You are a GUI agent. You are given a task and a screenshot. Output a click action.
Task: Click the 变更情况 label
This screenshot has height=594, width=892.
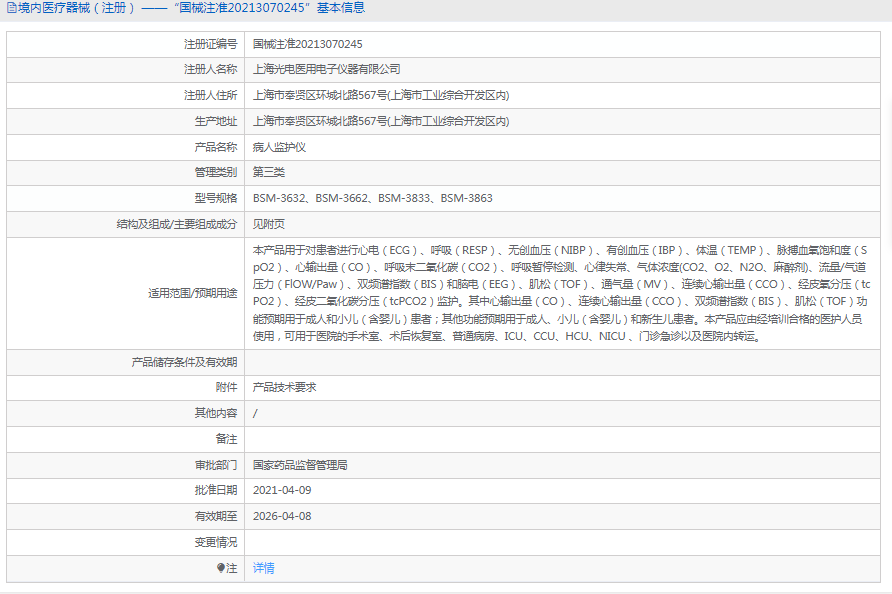pyautogui.click(x=216, y=542)
